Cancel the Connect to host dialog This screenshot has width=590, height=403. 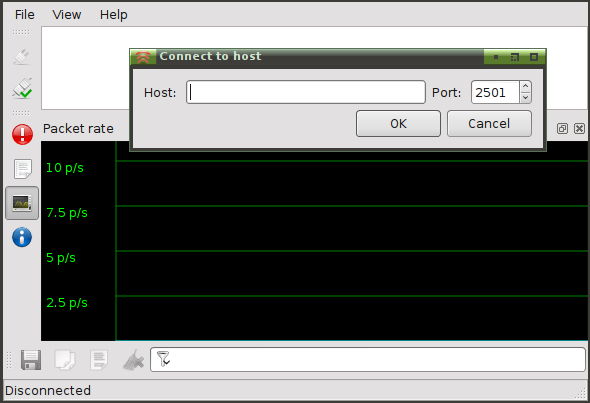pyautogui.click(x=489, y=123)
